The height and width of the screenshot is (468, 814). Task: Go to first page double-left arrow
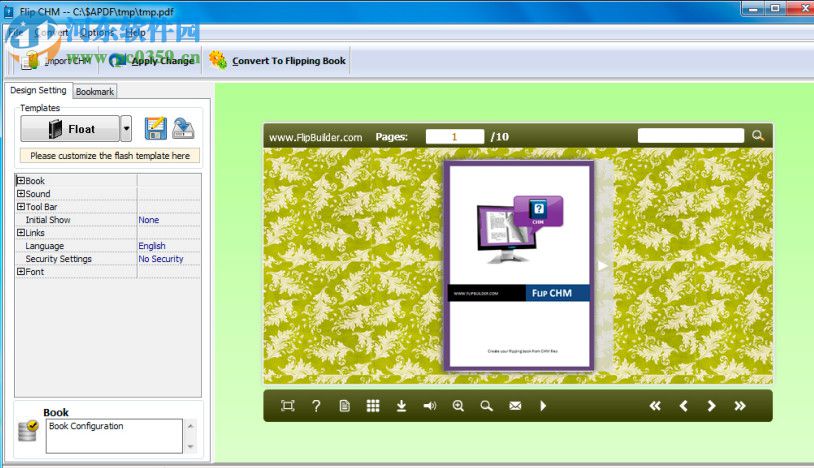point(655,406)
